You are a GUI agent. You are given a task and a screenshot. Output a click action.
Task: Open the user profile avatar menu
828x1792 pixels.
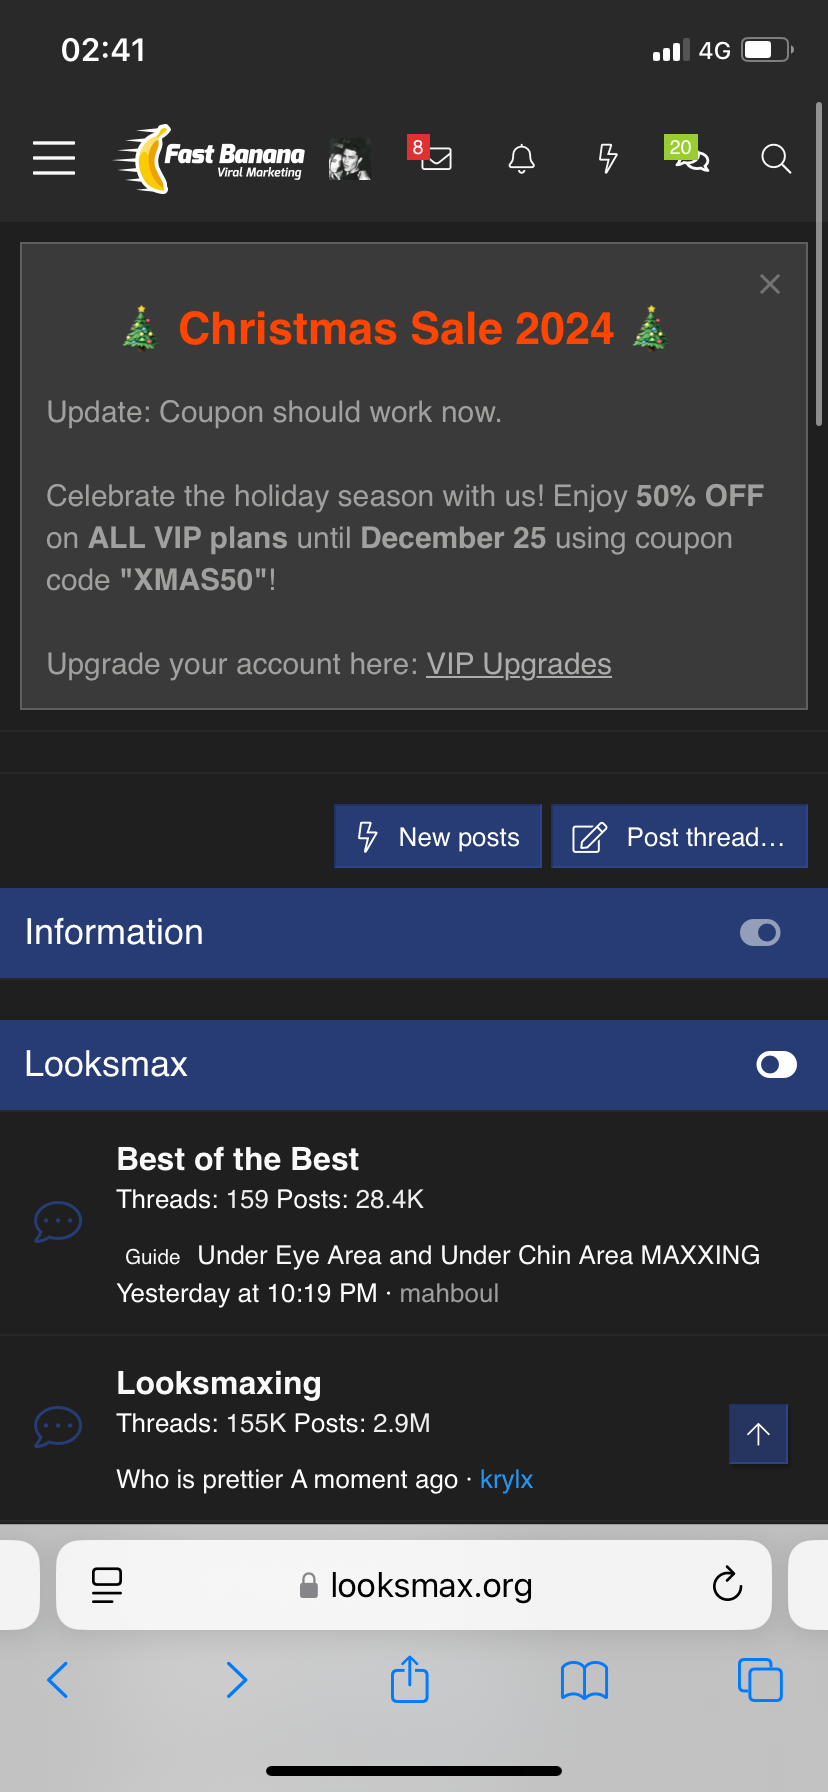point(350,159)
